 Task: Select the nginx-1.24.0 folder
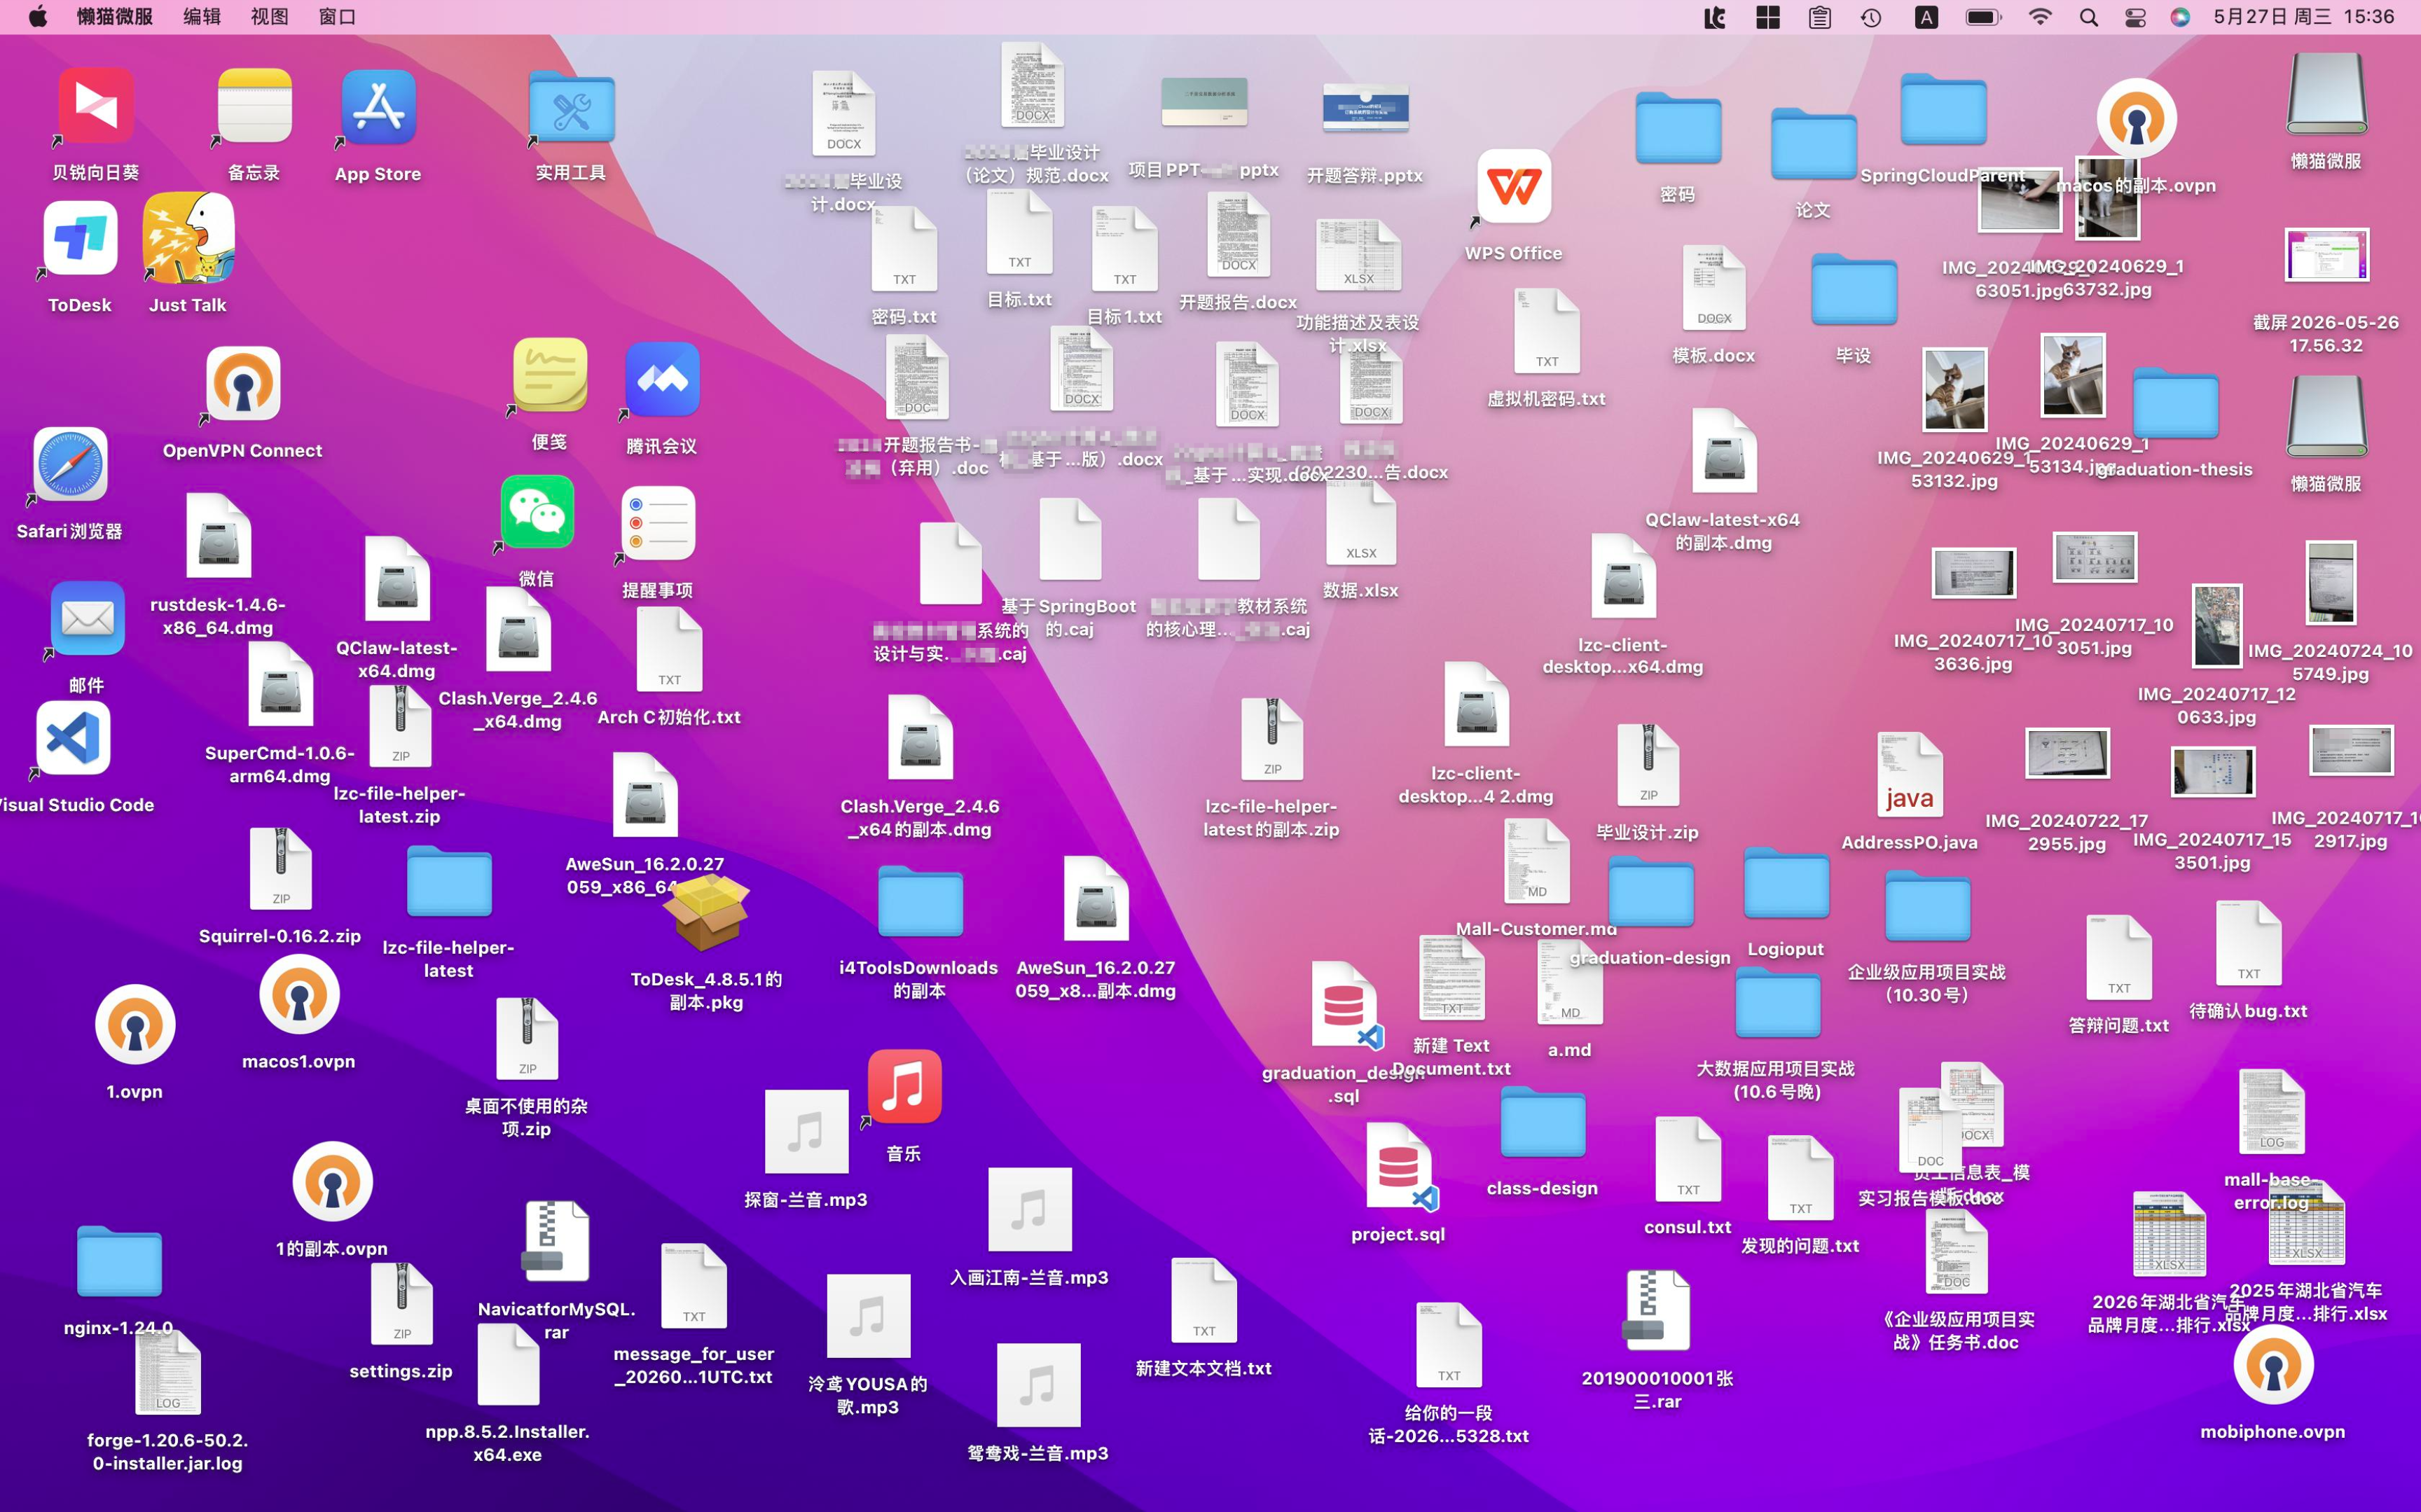pyautogui.click(x=119, y=1262)
